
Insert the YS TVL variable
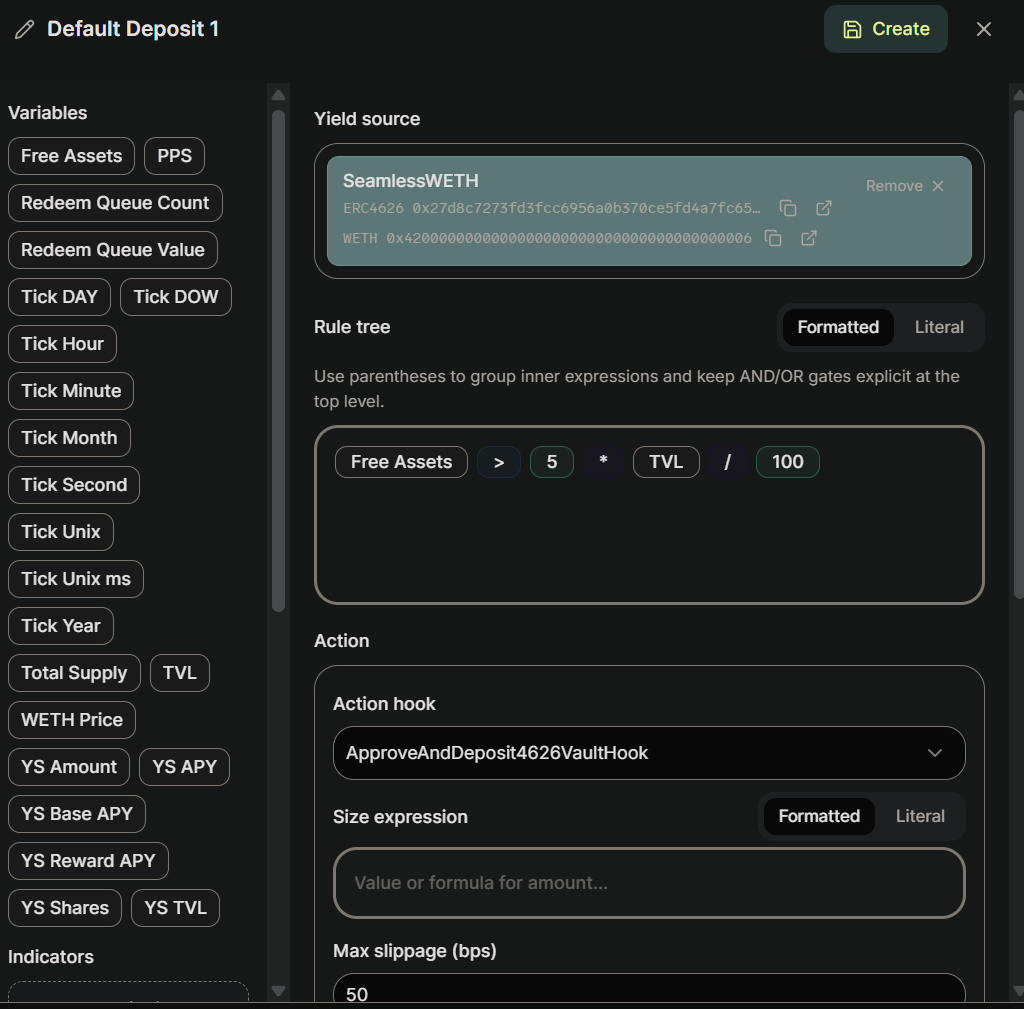175,908
